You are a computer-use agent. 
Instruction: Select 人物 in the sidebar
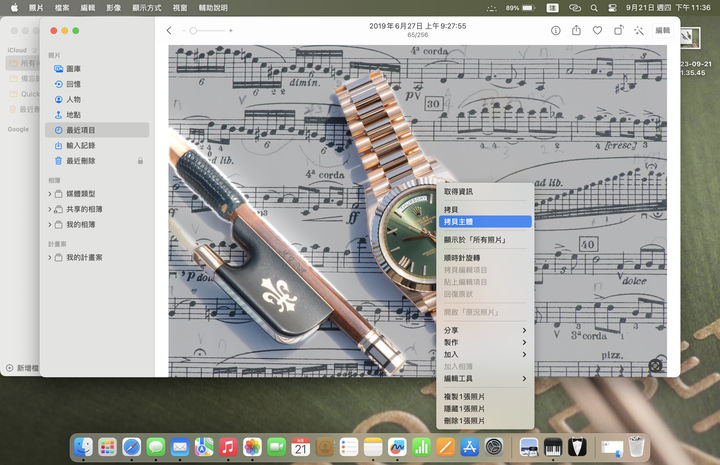coord(97,99)
